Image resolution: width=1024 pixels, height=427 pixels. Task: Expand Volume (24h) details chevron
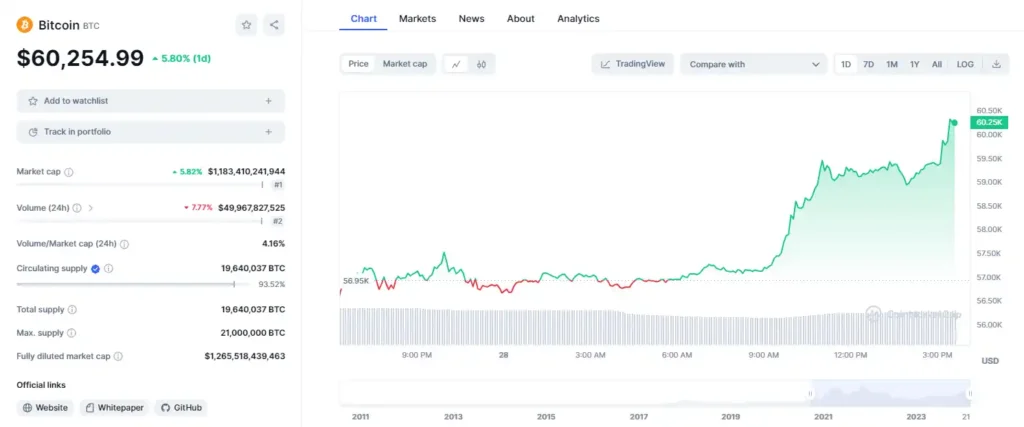(90, 208)
